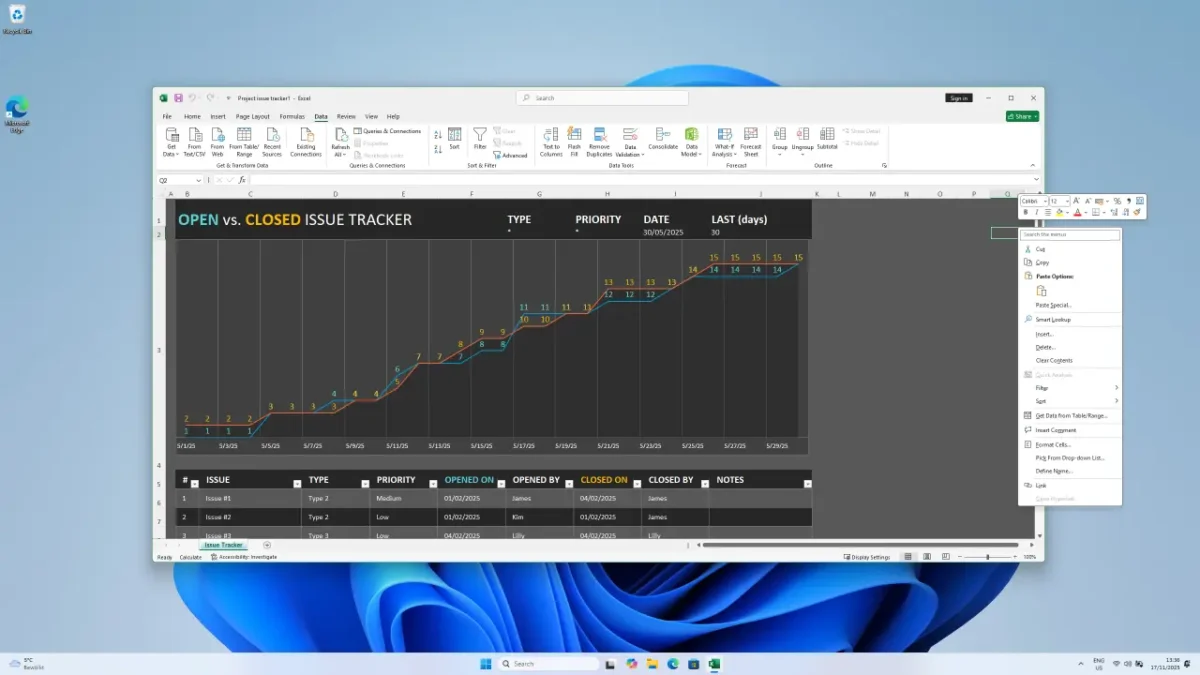1200x675 pixels.
Task: Toggle bold in the mini toolbar
Action: point(1025,212)
